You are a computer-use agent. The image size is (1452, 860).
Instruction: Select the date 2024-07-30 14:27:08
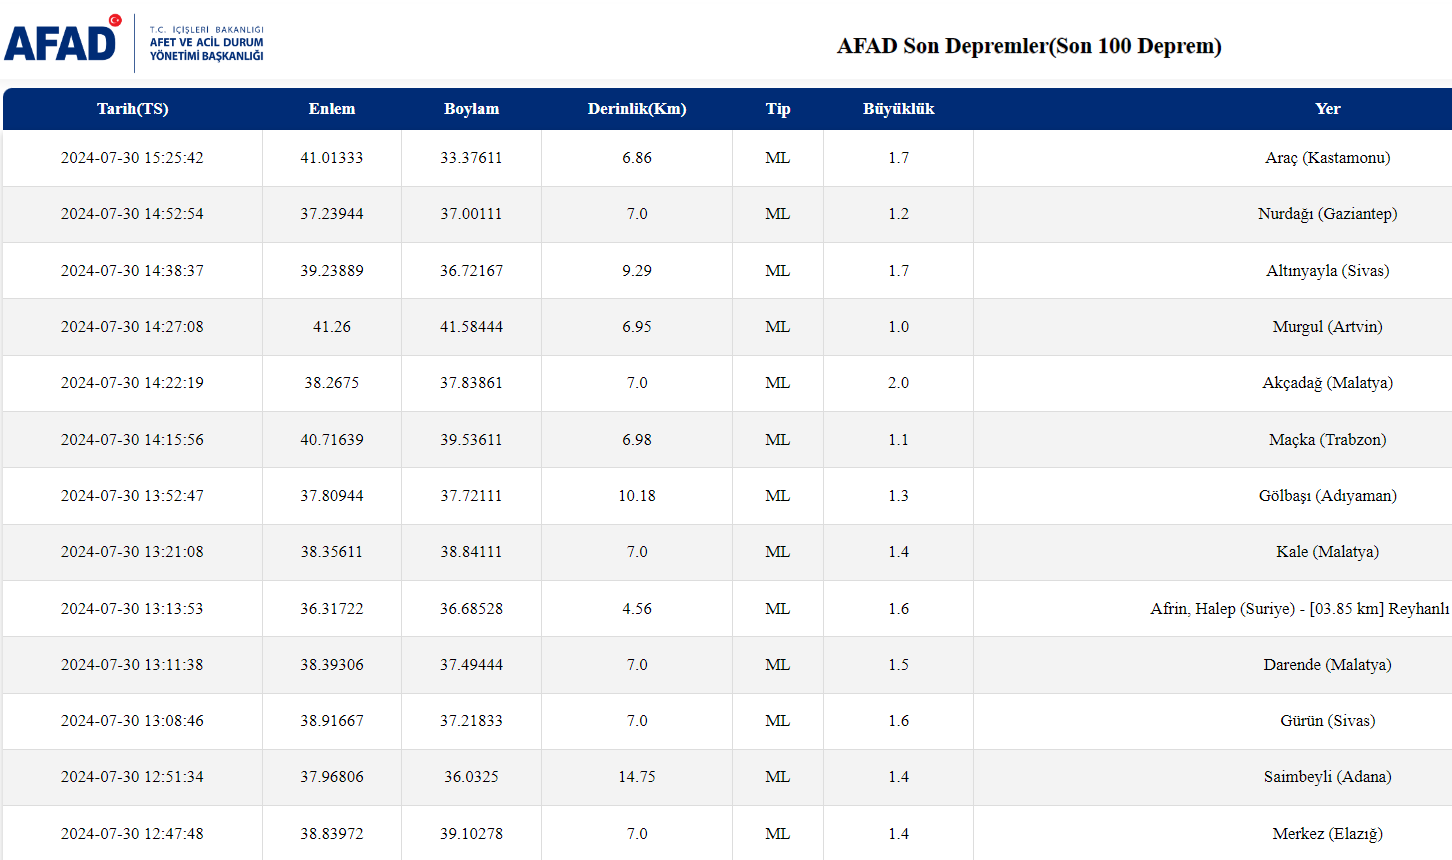132,327
